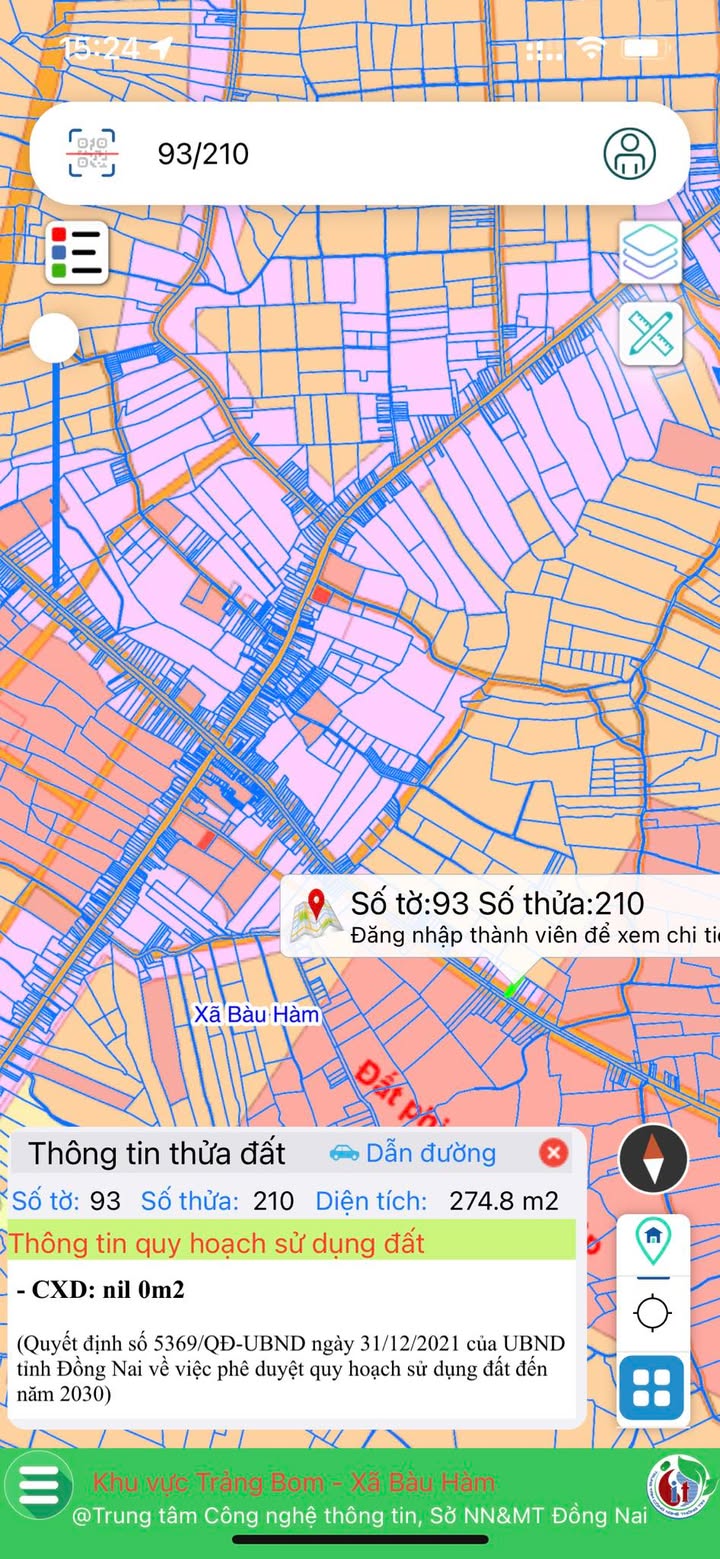Image resolution: width=720 pixels, height=1559 pixels.
Task: Open the map layers stack icon
Action: coord(650,252)
